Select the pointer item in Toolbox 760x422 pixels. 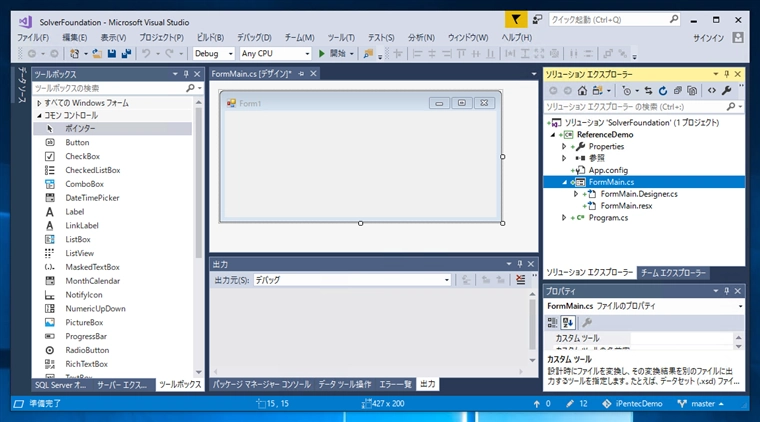point(112,128)
